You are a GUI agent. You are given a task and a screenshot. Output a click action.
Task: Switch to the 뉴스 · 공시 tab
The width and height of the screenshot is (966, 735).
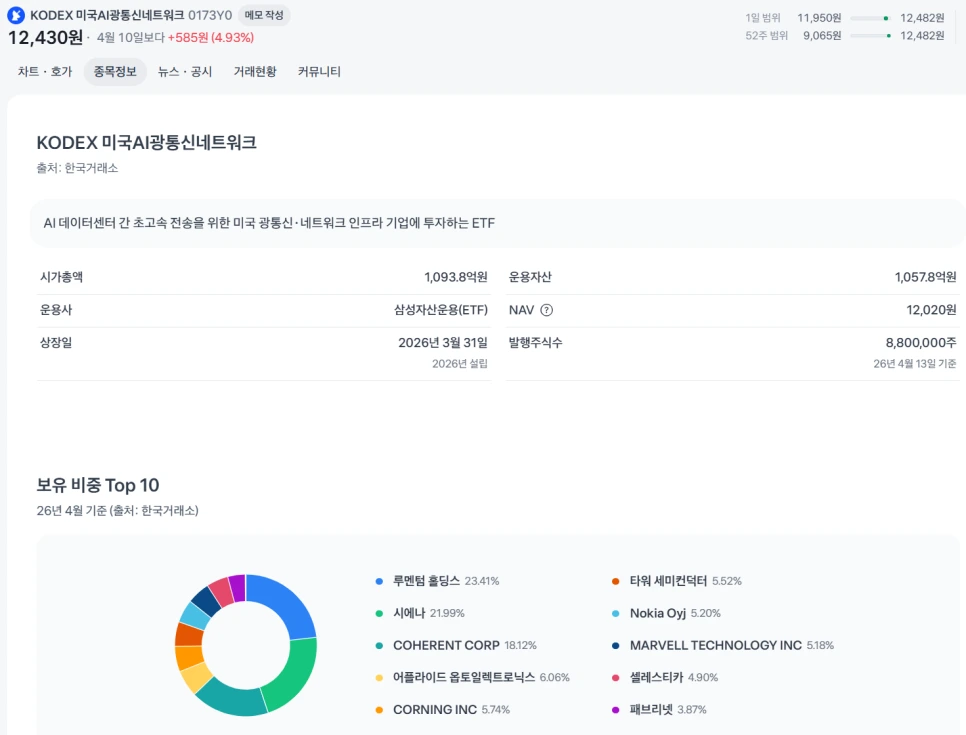click(x=185, y=71)
